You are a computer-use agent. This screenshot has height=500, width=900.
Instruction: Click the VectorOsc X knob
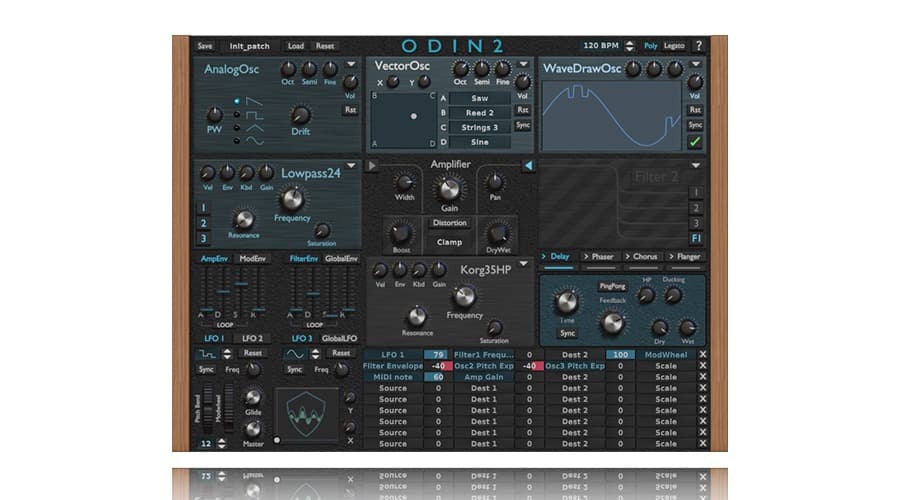393,82
